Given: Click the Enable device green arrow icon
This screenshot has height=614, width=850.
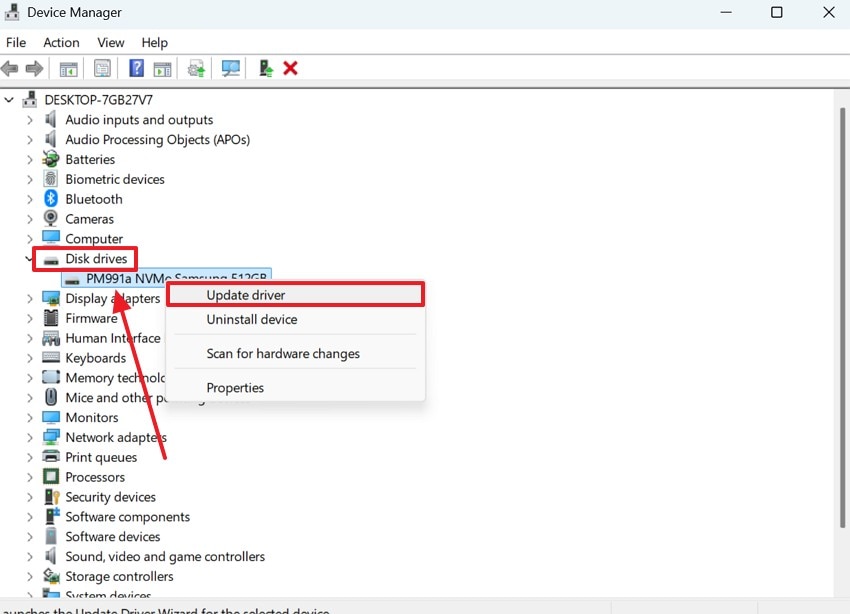Looking at the screenshot, I should pyautogui.click(x=265, y=68).
